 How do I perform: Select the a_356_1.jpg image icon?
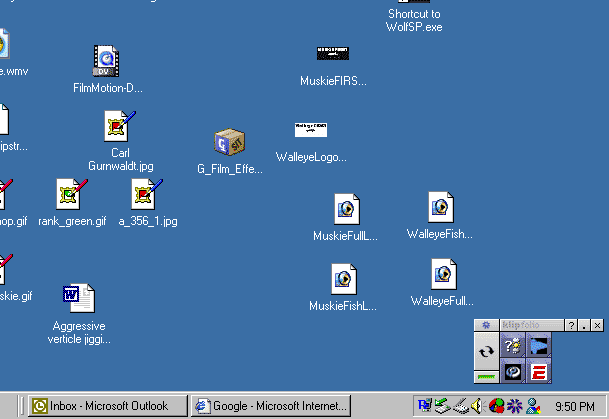(x=147, y=195)
